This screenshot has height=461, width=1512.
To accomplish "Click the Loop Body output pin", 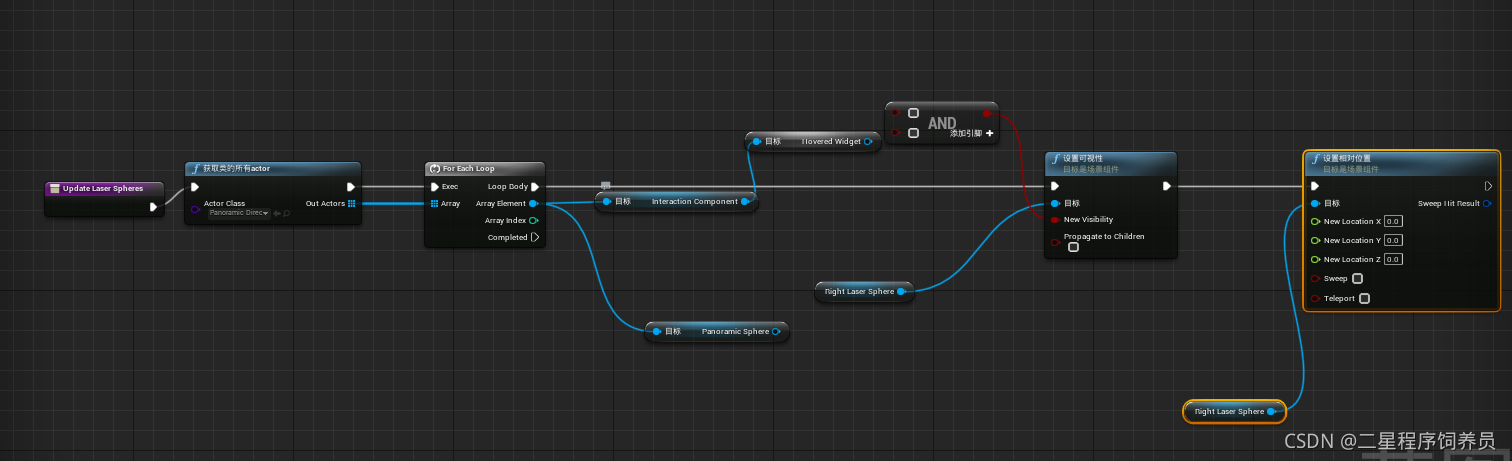I will tap(535, 186).
